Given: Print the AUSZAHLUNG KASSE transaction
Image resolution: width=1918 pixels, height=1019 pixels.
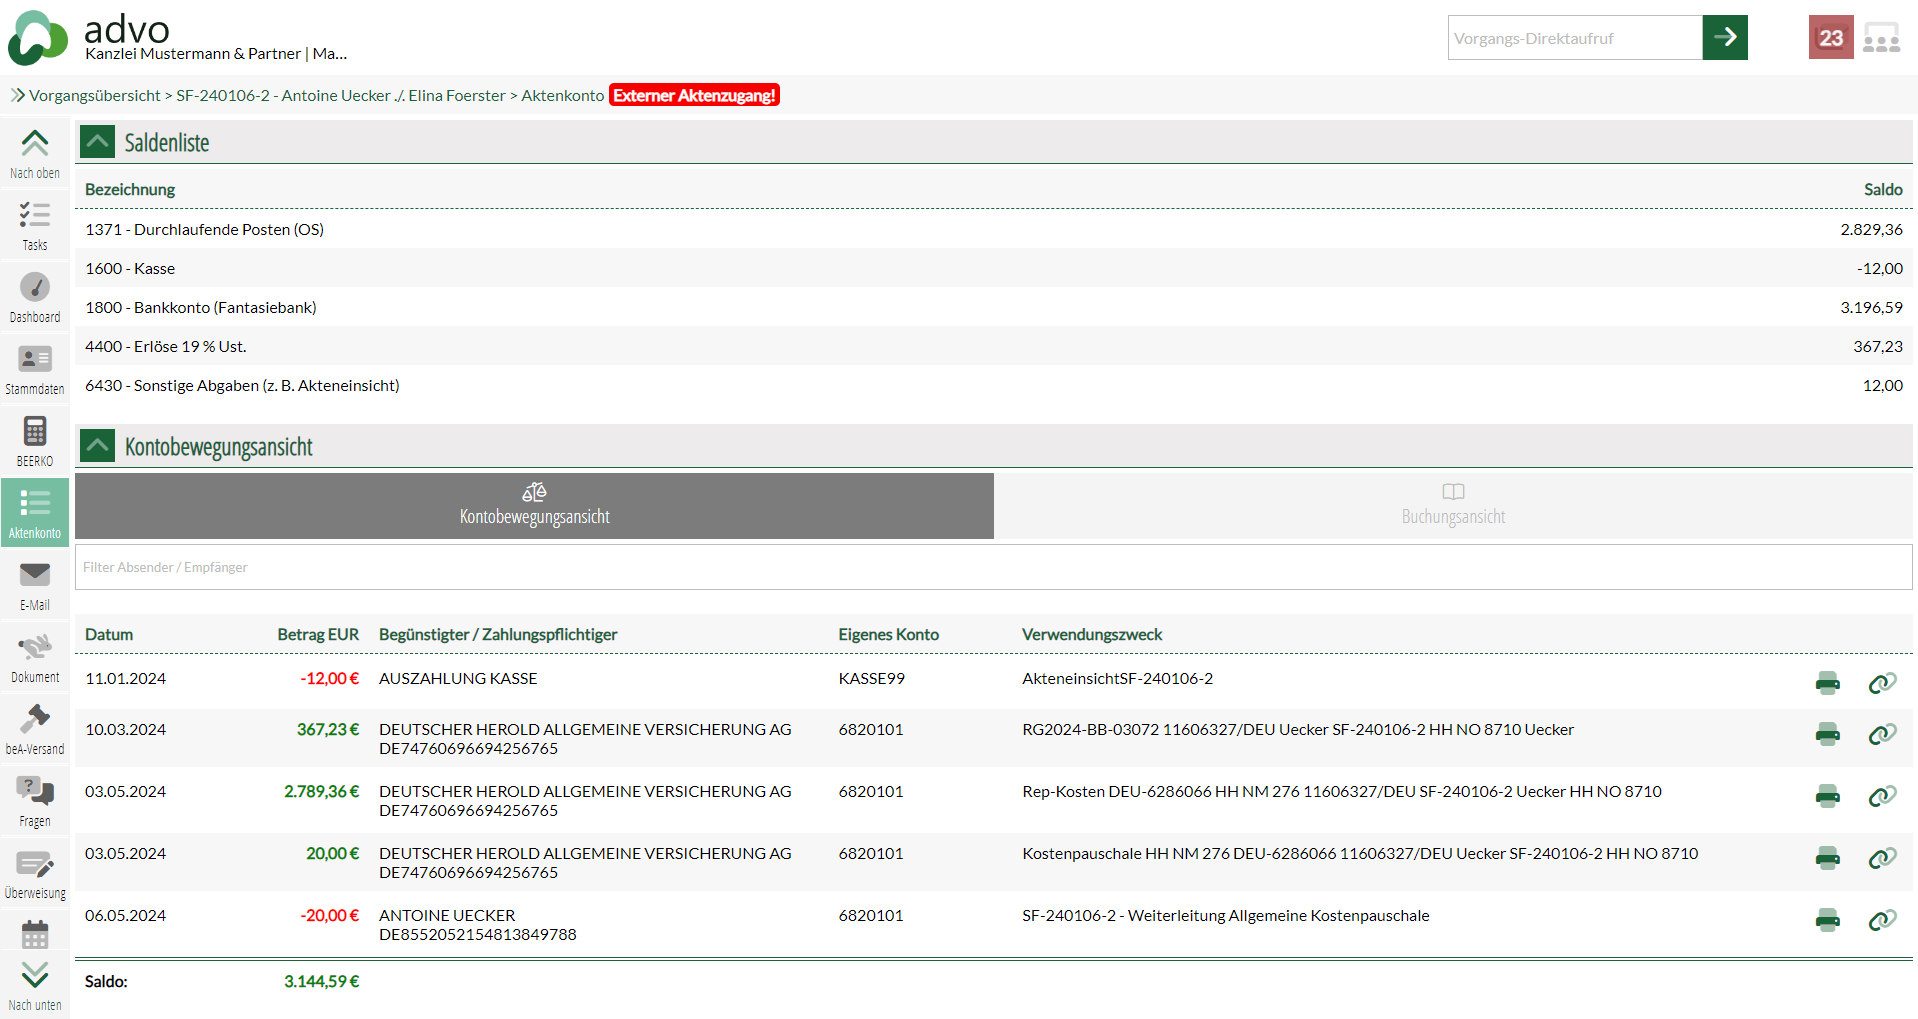Looking at the screenshot, I should tap(1827, 683).
